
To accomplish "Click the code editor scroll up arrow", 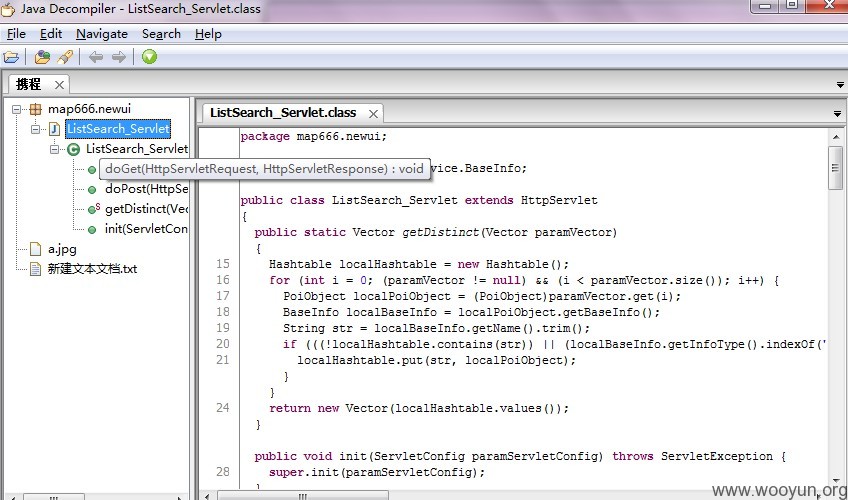I will (836, 137).
